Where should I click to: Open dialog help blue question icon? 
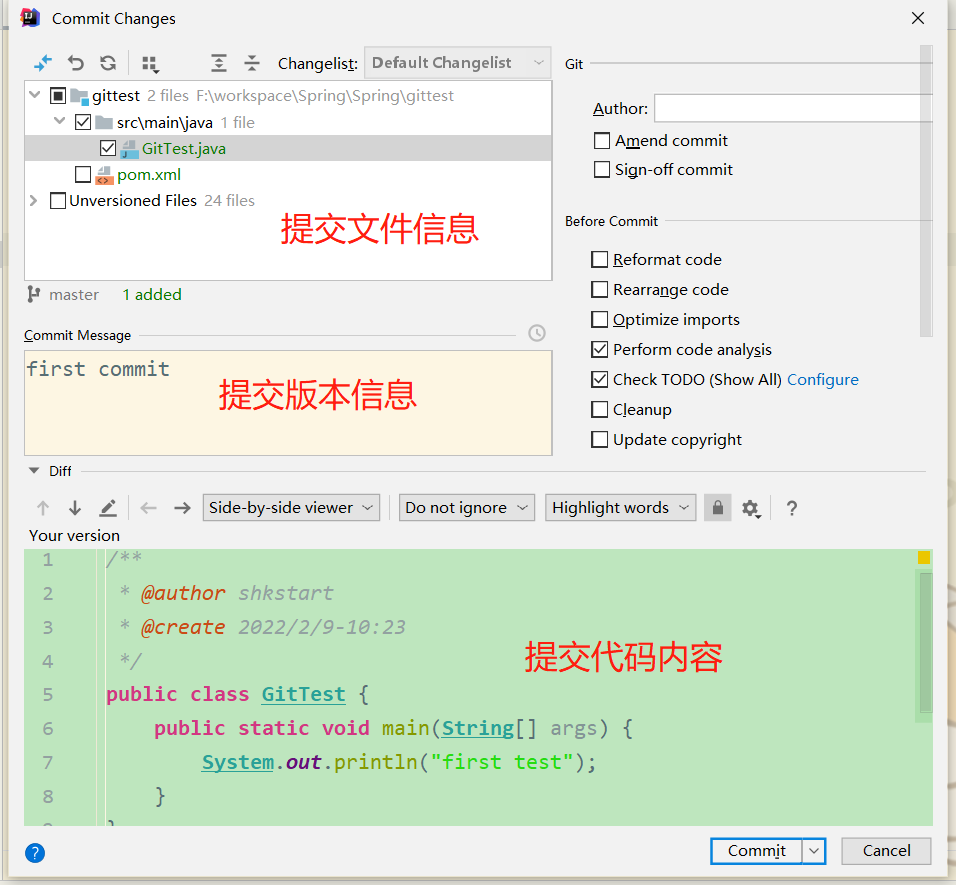pos(35,853)
